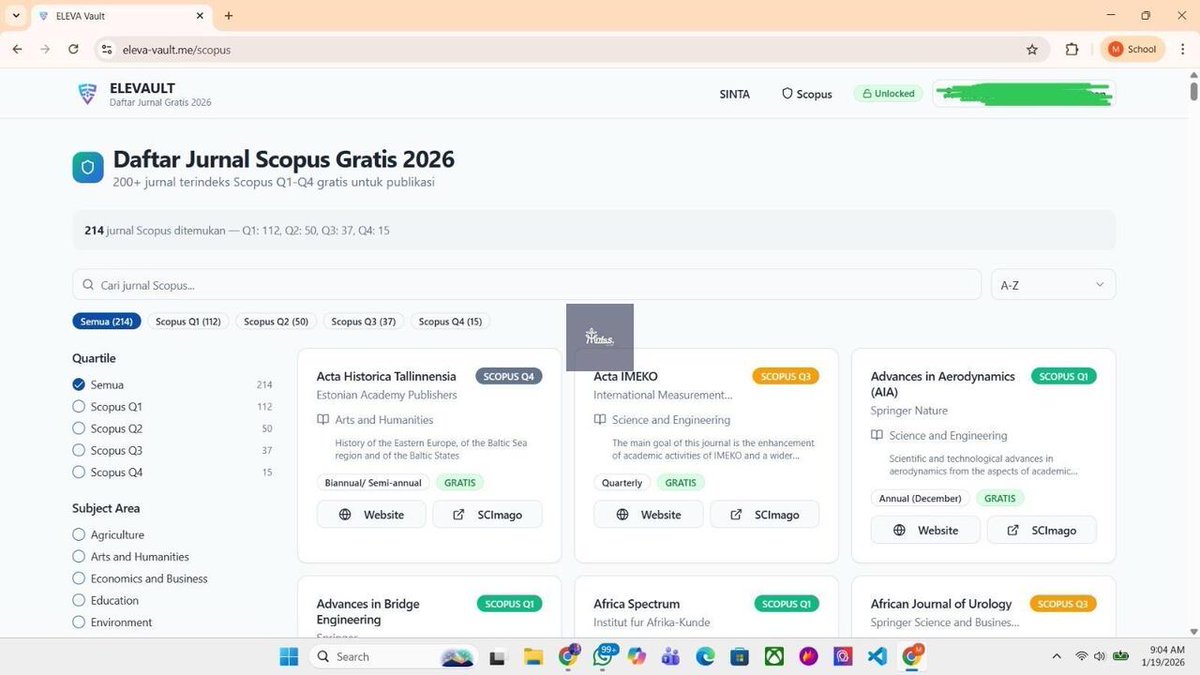
Task: Click the Advances in Aerodynamics (AIA) title
Action: (x=943, y=384)
